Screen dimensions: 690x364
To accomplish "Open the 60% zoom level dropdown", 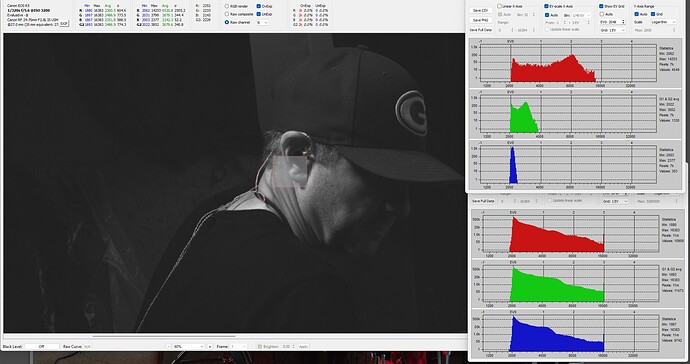I will pyautogui.click(x=188, y=347).
